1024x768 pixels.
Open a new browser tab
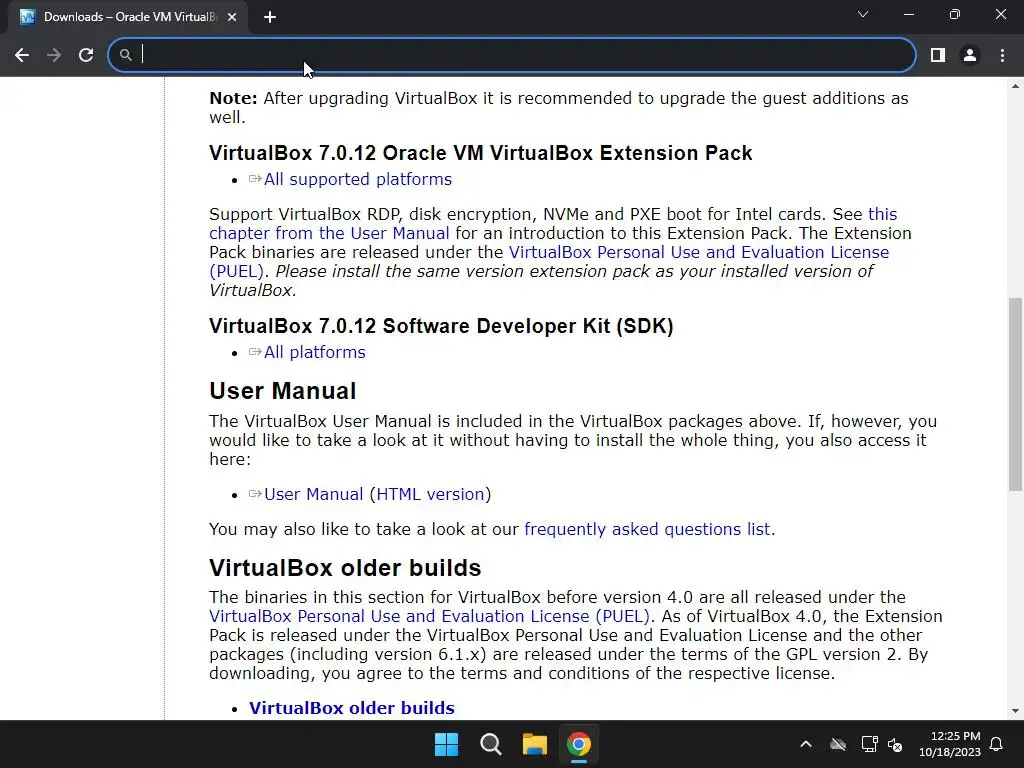coord(270,17)
